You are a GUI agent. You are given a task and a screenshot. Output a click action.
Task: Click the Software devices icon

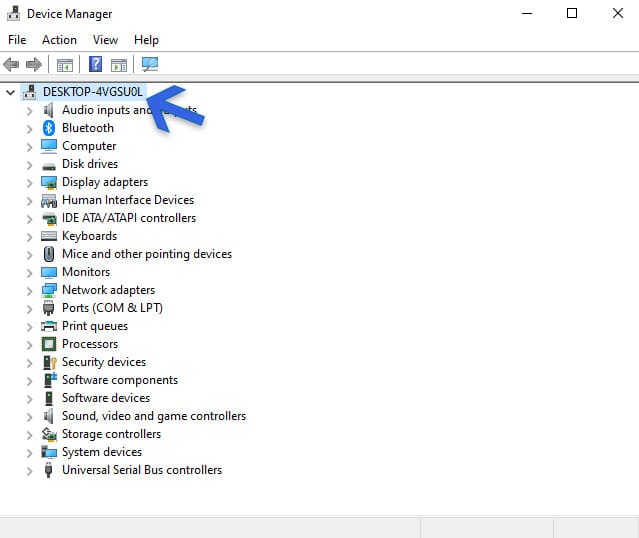coord(49,398)
